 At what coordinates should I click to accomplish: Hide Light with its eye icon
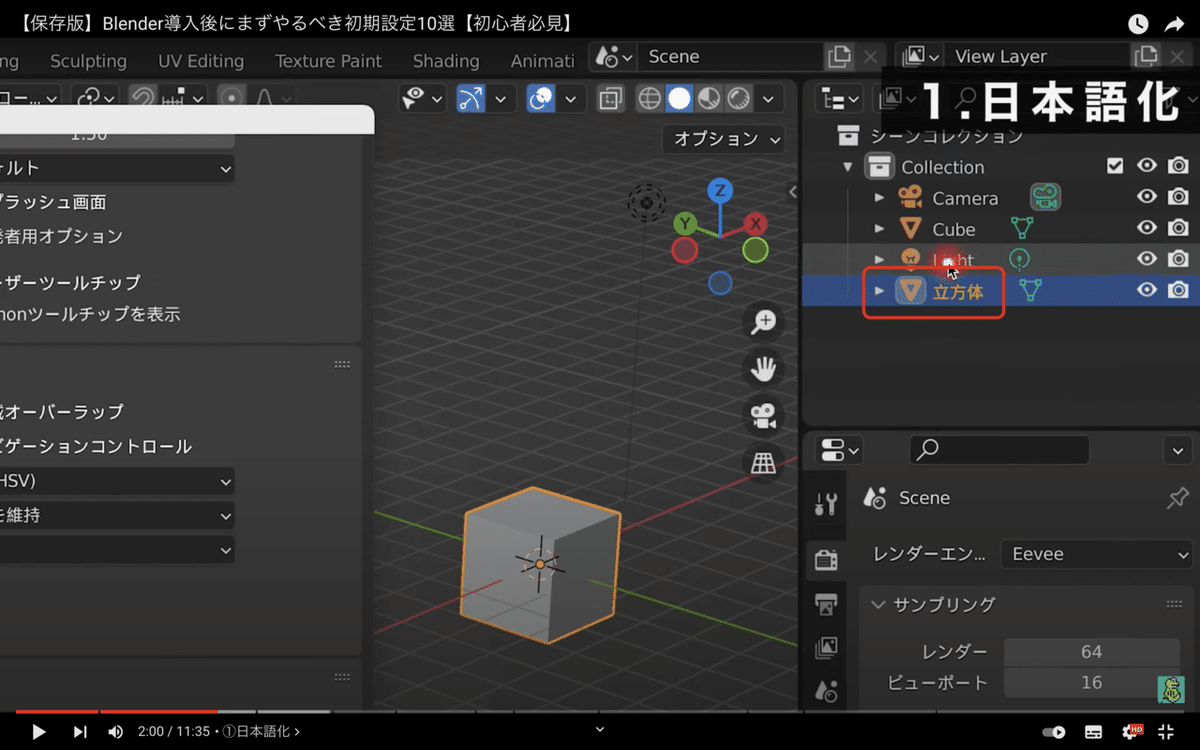coord(1147,259)
